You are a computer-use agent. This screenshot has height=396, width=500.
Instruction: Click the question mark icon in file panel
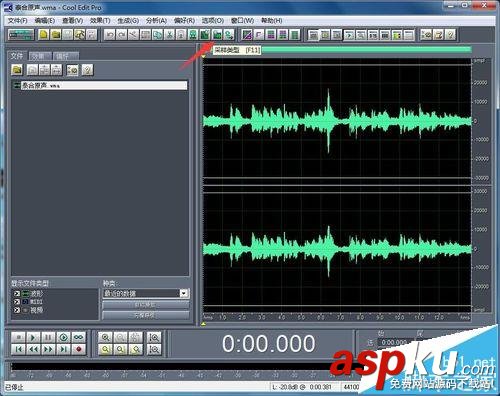pos(87,70)
